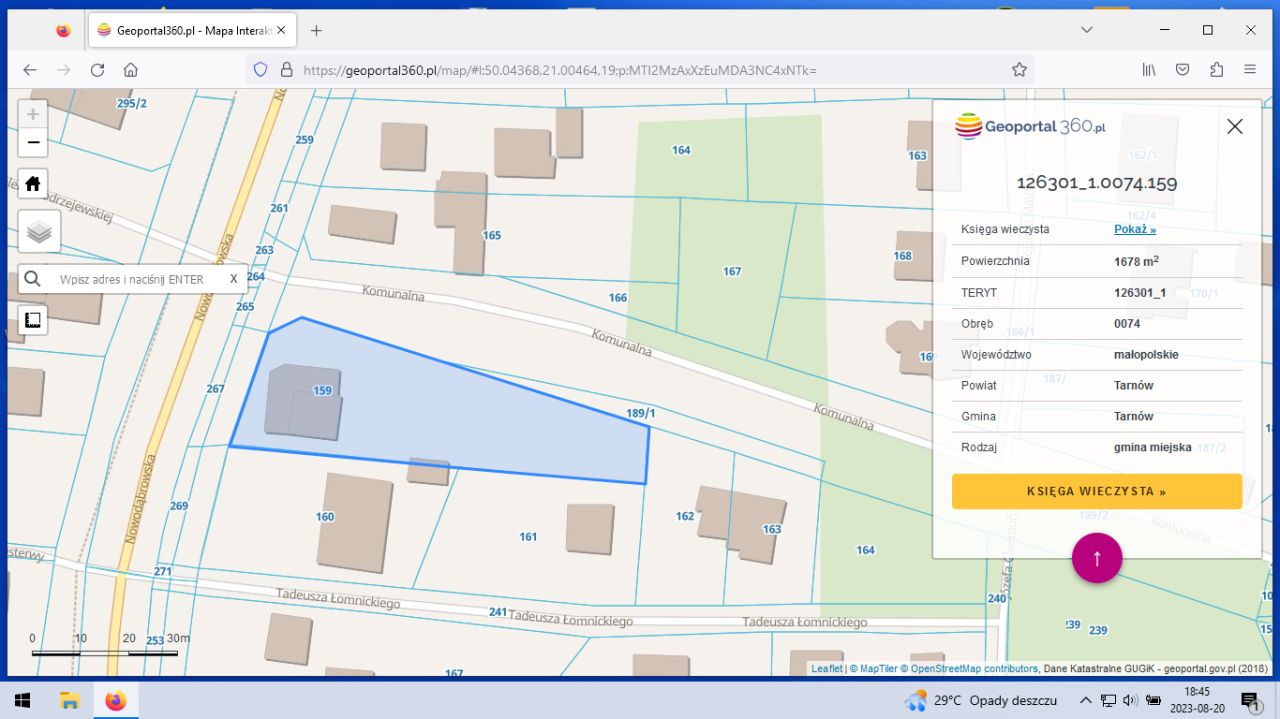Click the search magnifier icon
Viewport: 1280px width, 719px height.
pos(33,279)
